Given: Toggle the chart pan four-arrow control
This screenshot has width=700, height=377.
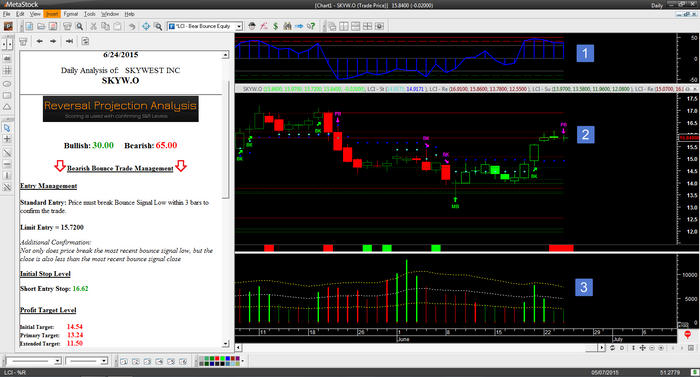Looking at the screenshot, I should (x=642, y=348).
